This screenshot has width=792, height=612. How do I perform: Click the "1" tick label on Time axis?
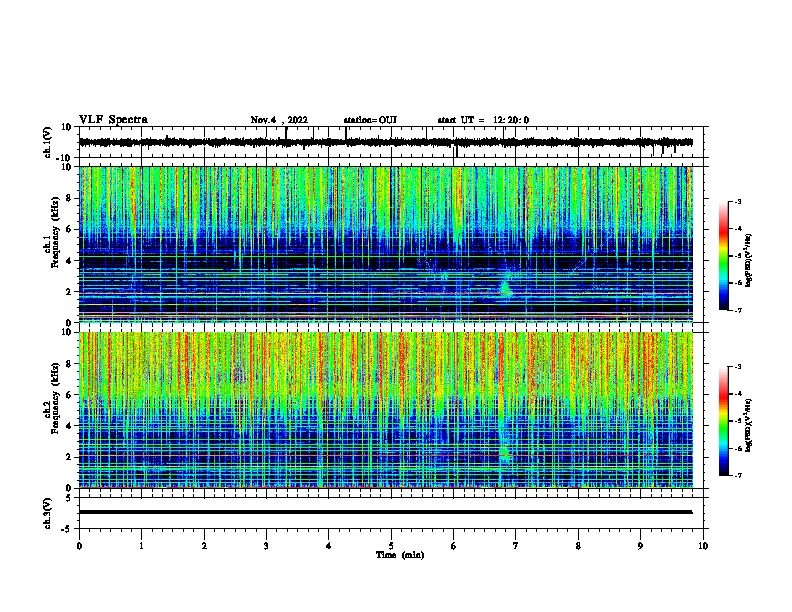141,546
